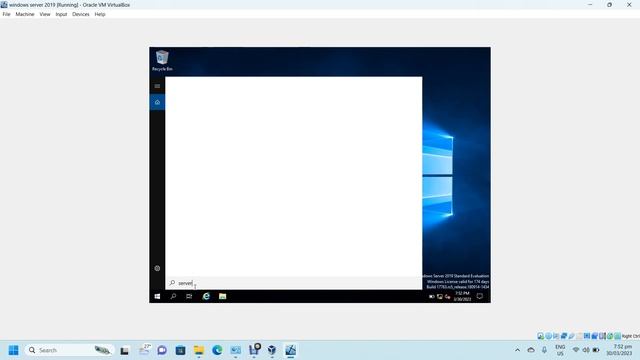Open the volume speaker tray icon
640x360 pixels.
coord(586,350)
